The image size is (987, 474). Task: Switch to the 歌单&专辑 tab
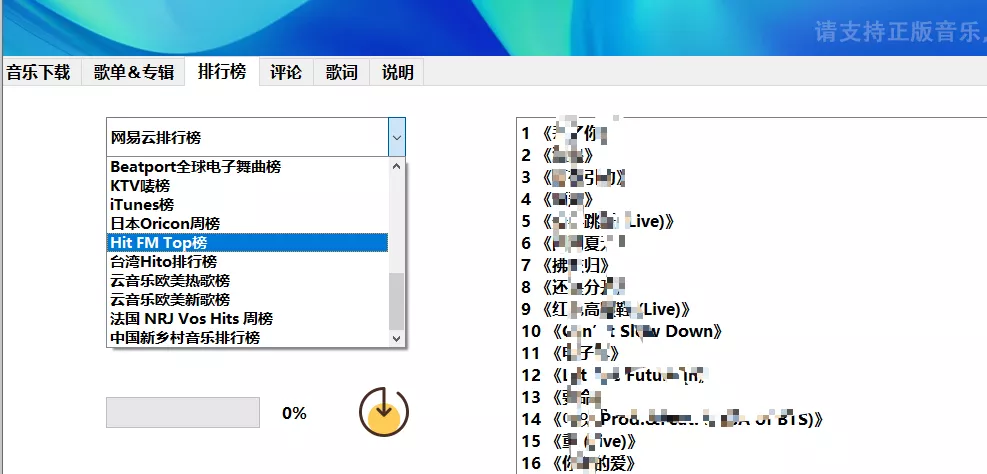134,72
